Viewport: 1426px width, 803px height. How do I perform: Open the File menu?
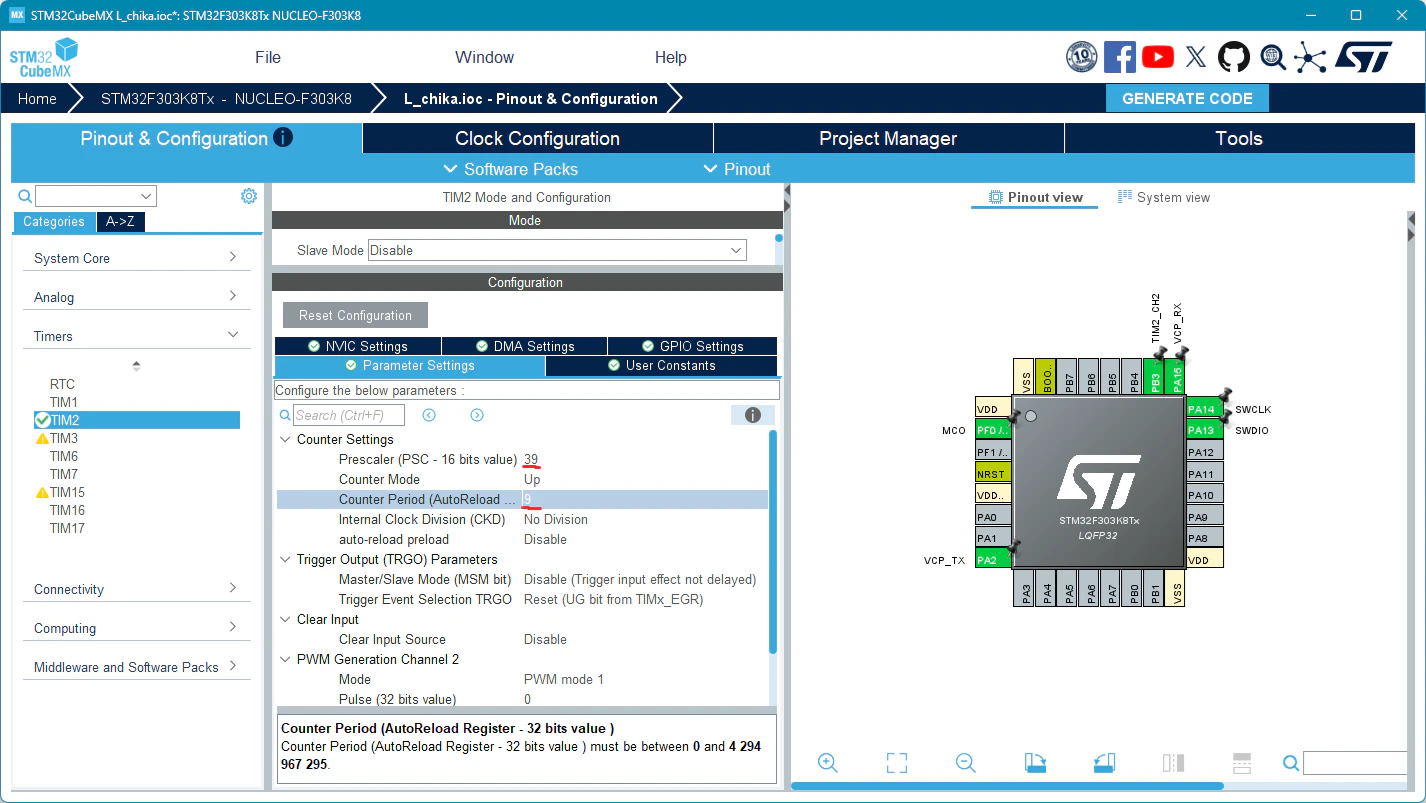pyautogui.click(x=268, y=57)
